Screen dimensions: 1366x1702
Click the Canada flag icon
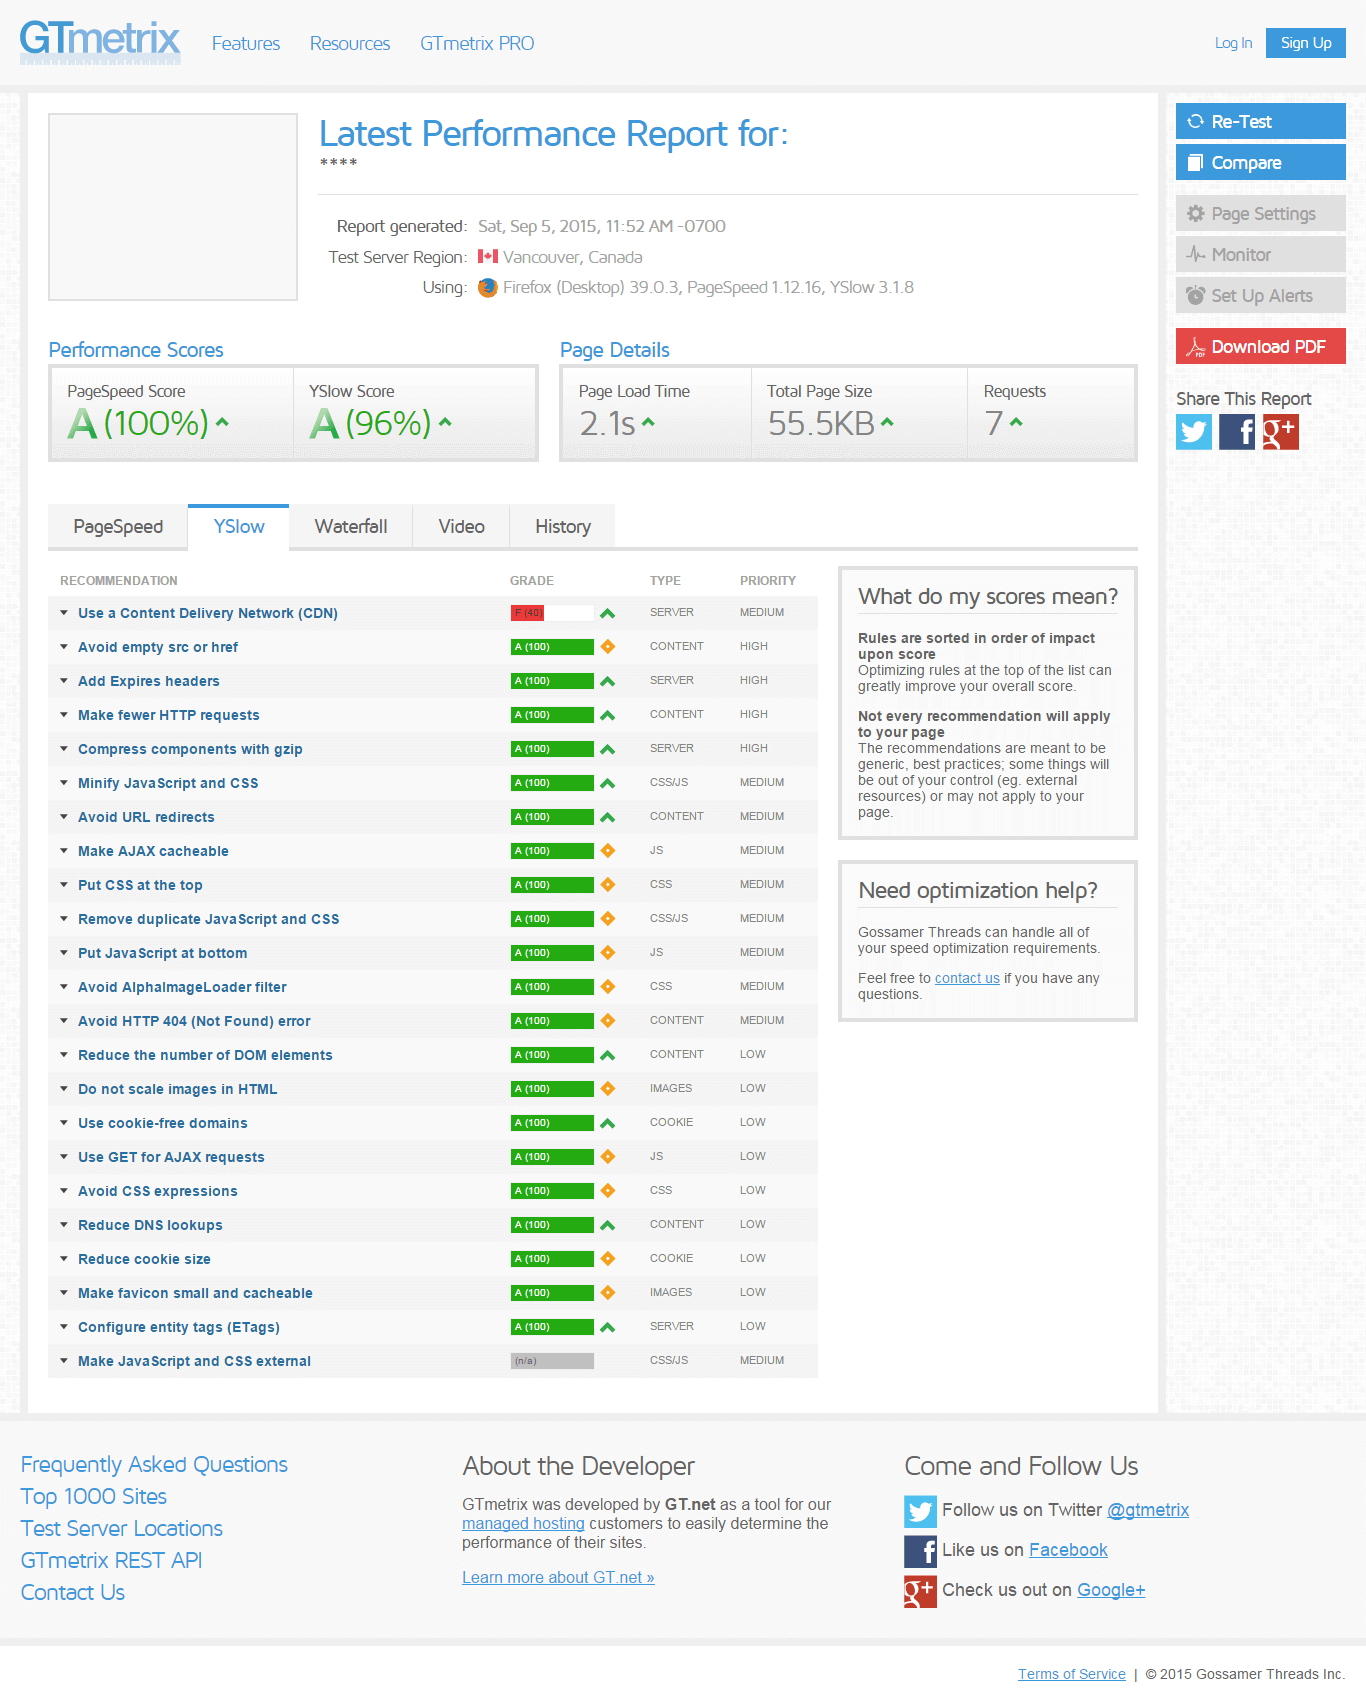(x=488, y=256)
